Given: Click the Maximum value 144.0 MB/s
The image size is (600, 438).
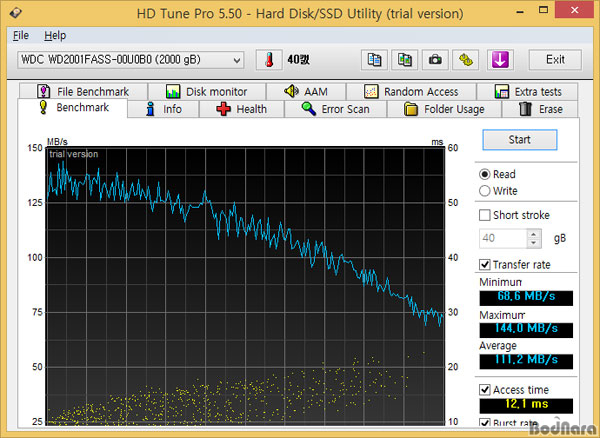Looking at the screenshot, I should click(526, 329).
